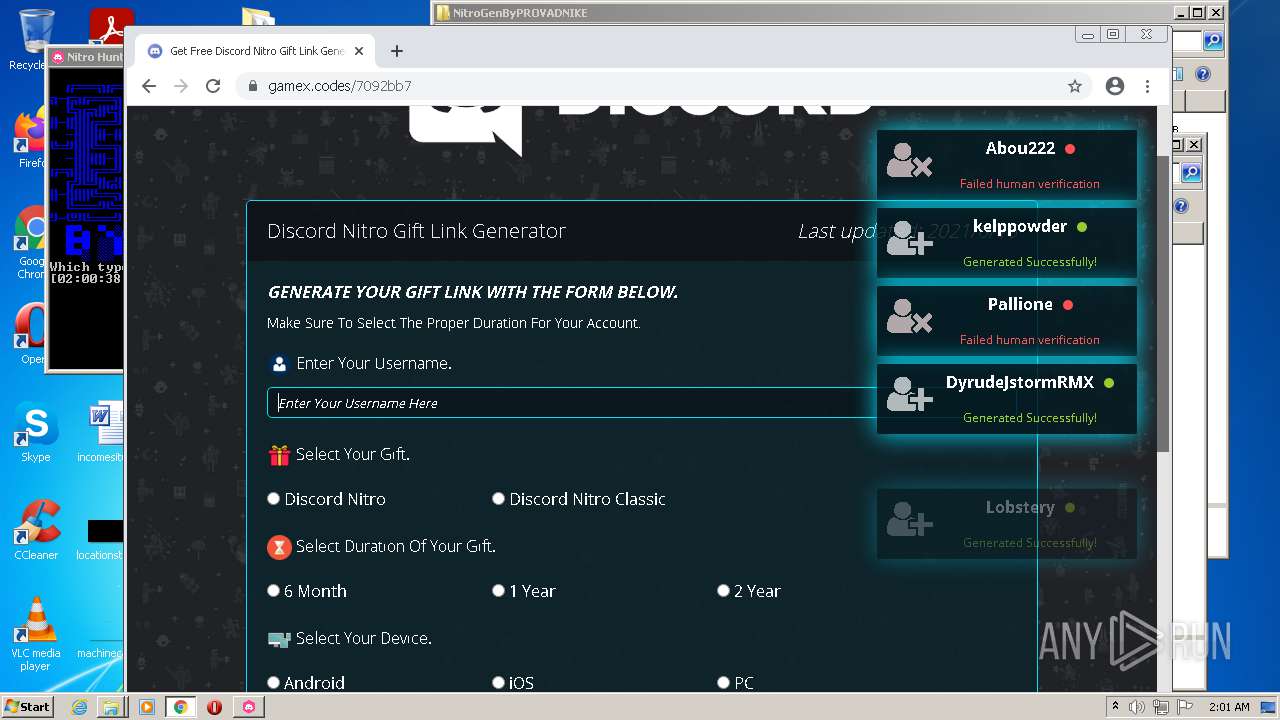
Task: Click the hourglass duration icon
Action: click(279, 547)
